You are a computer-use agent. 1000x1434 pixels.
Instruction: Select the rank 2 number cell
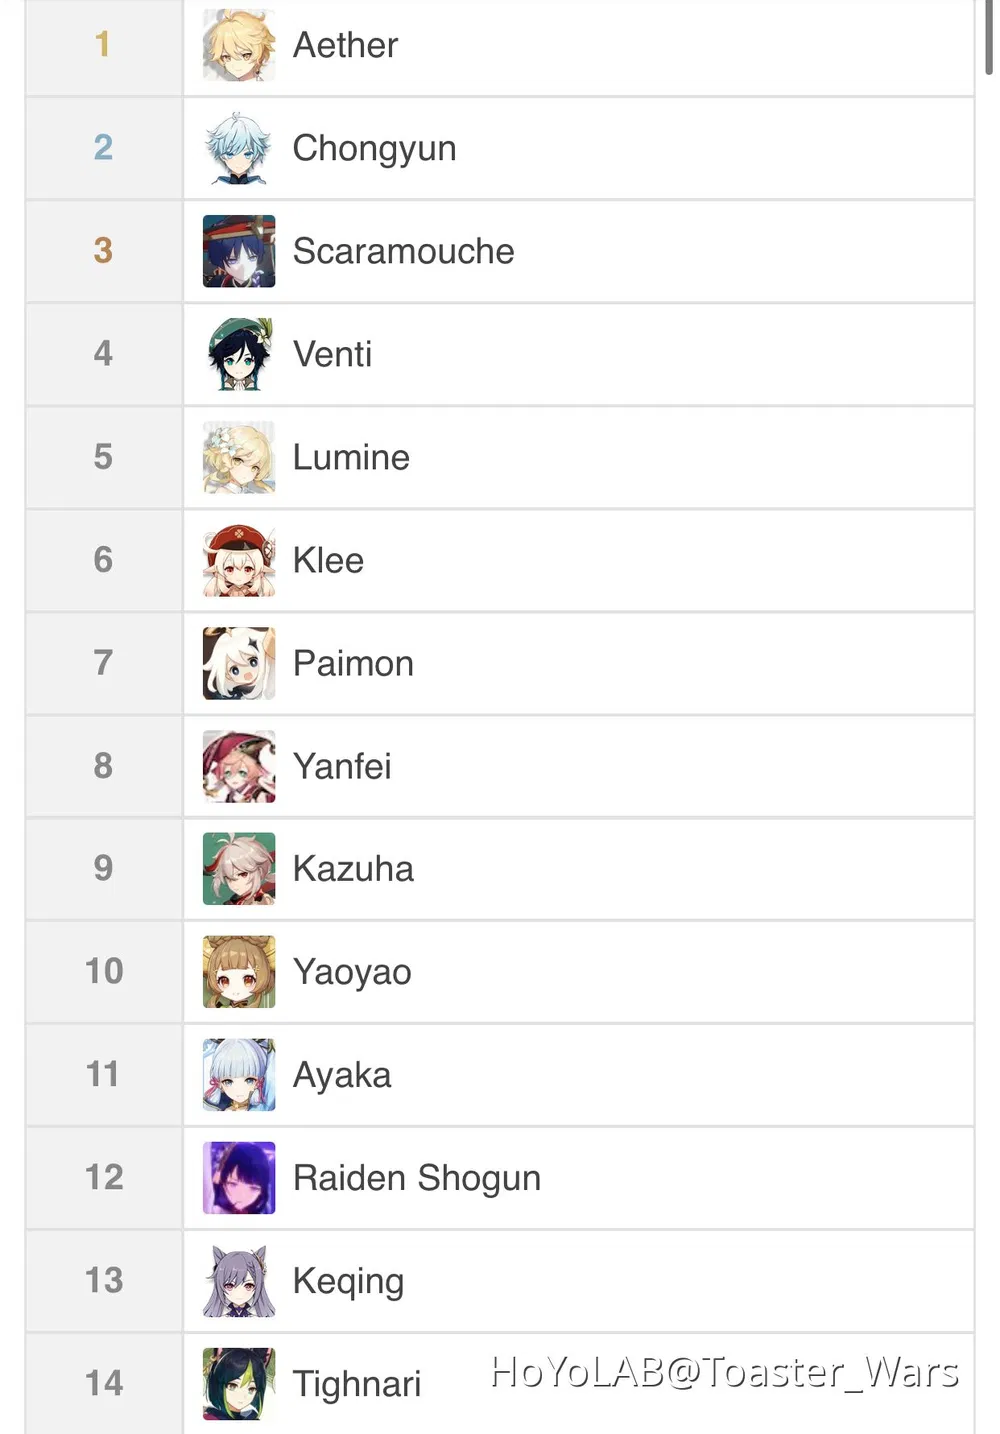point(104,148)
